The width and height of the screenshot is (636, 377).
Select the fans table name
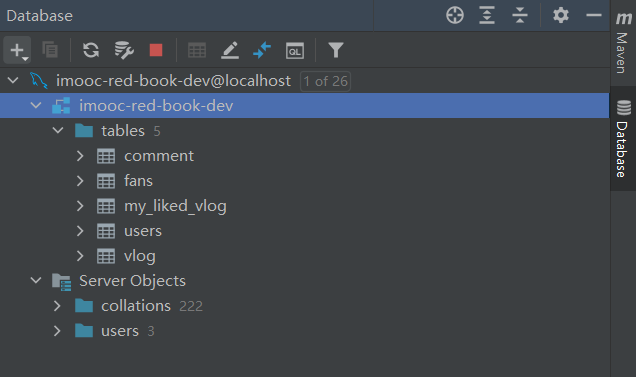coord(138,181)
